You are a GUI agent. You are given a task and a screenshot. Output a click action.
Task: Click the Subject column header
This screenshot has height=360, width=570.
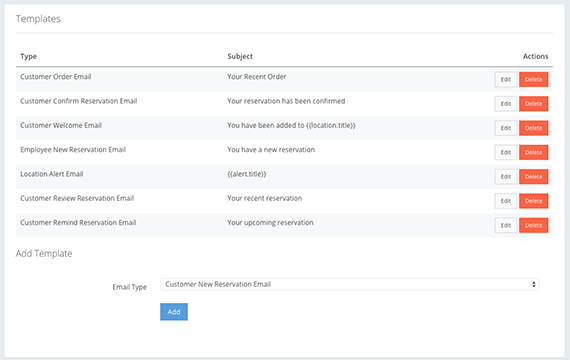240,56
